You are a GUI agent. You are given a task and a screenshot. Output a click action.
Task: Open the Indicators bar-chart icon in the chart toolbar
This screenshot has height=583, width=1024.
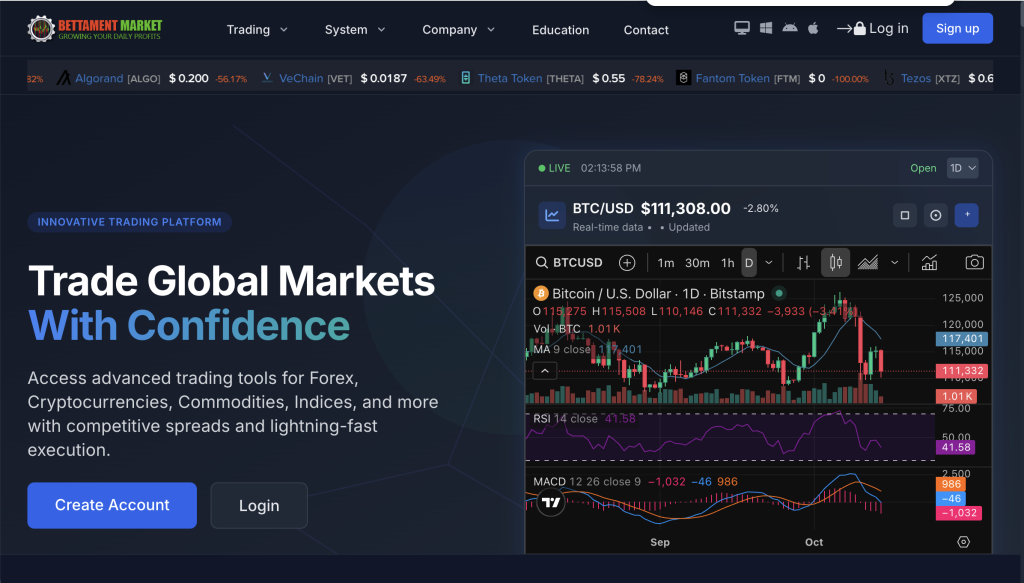tap(929, 263)
